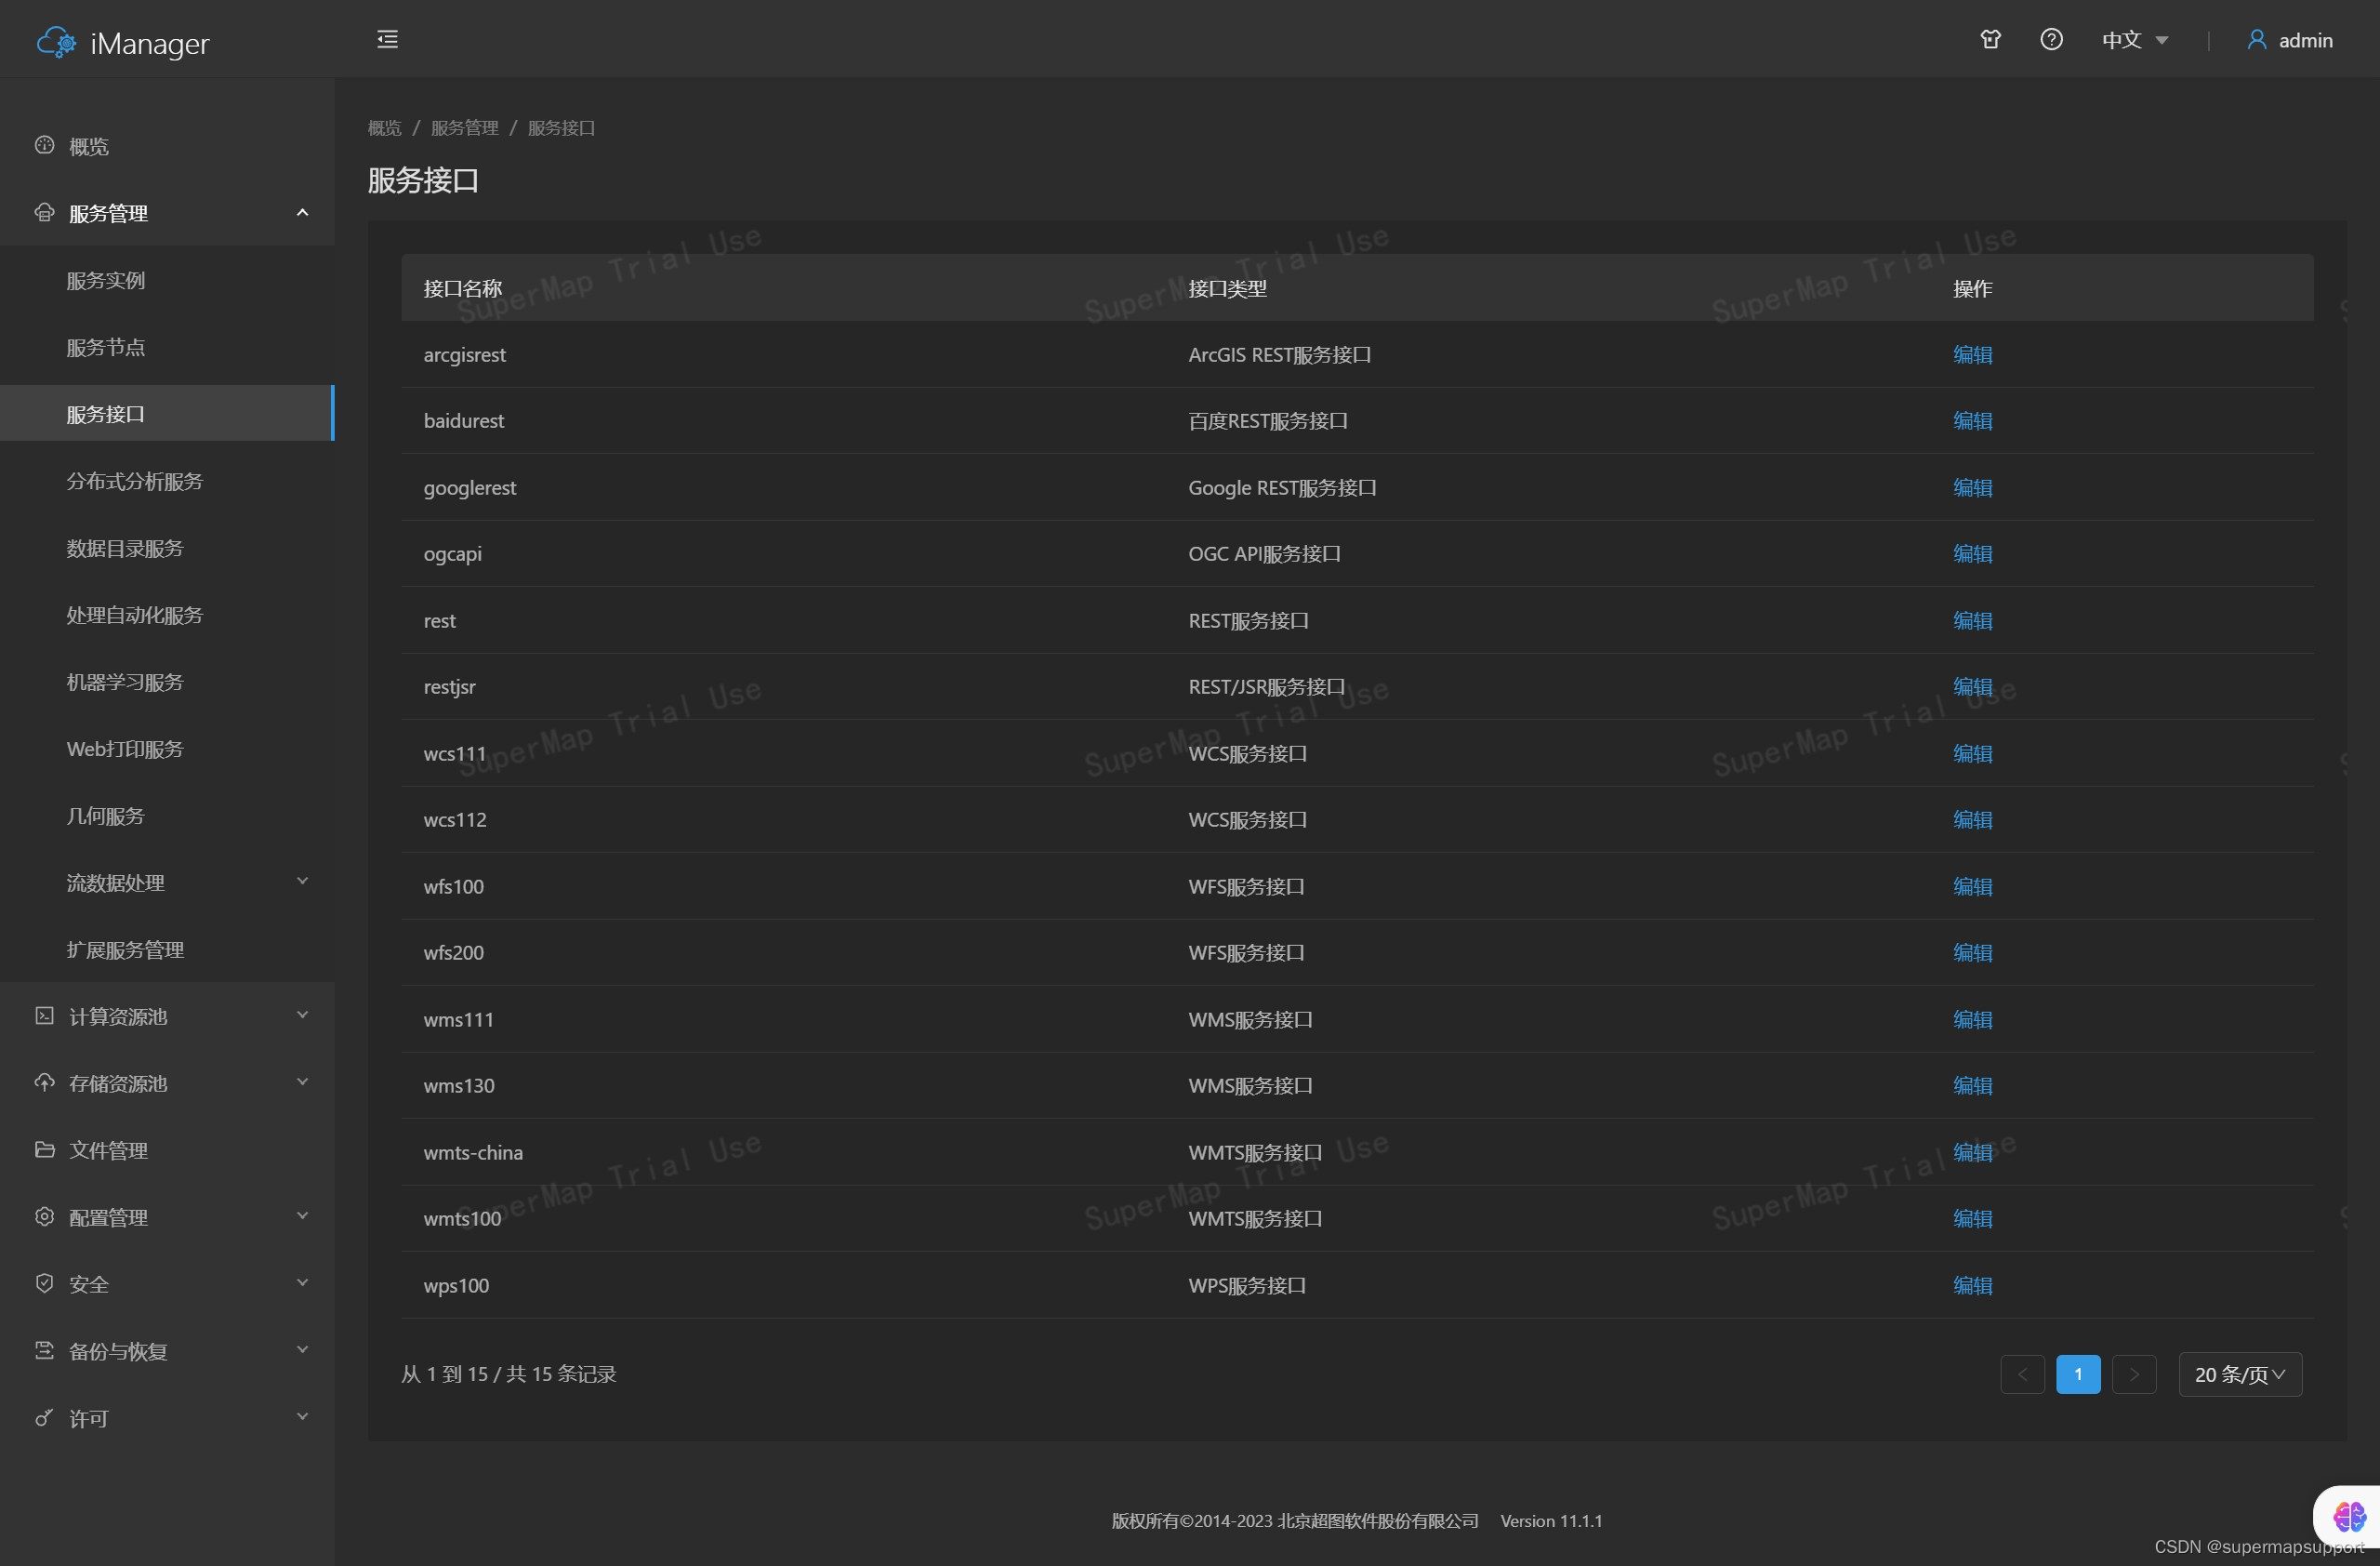
Task: Expand the 存储资源池 menu chevron
Action: click(302, 1082)
